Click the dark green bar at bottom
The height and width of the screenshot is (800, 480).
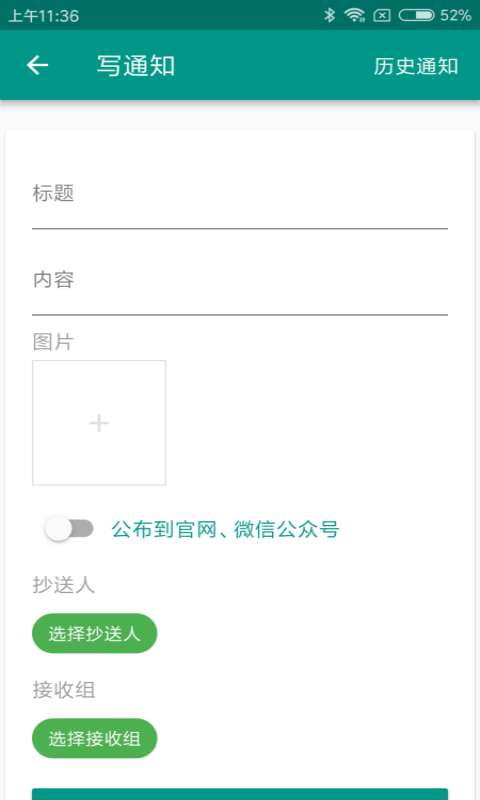pos(240,794)
